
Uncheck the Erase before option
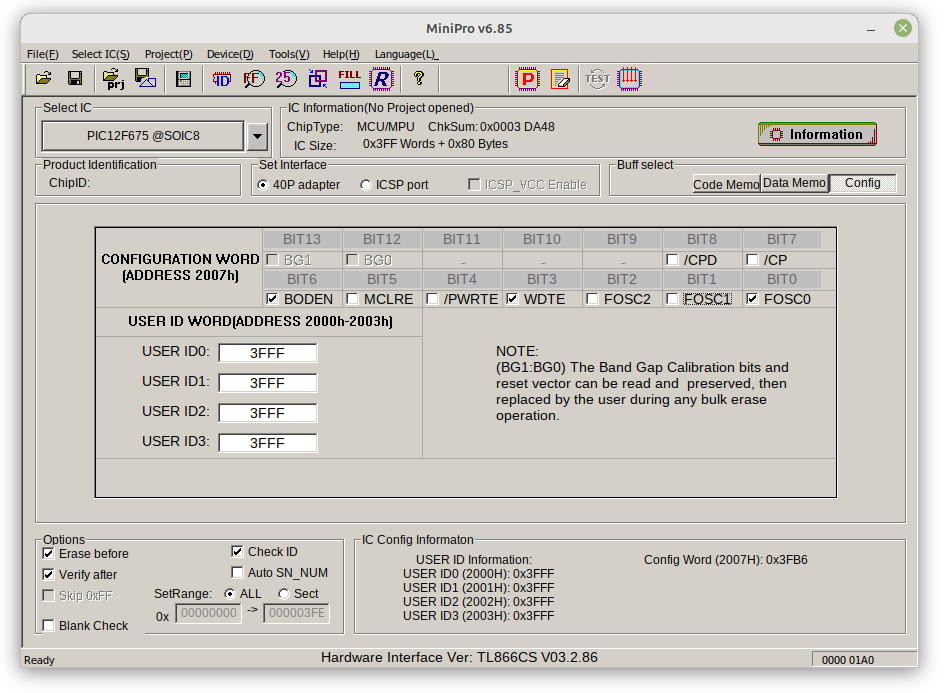tap(48, 553)
